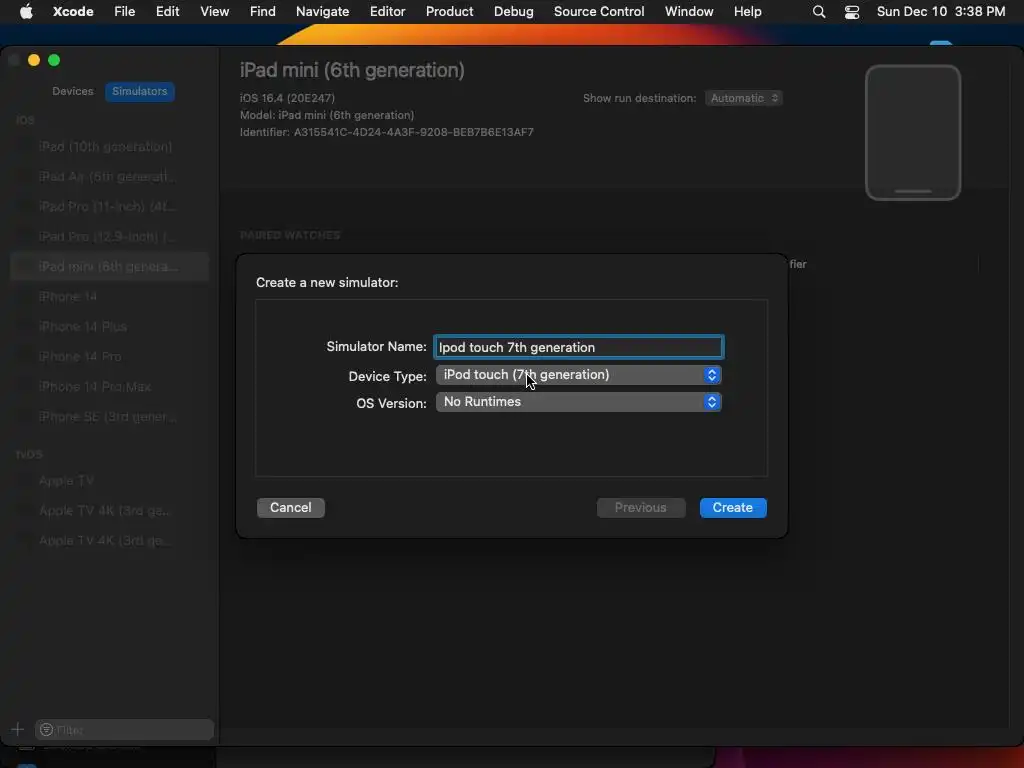Click the Filter field in sidebar
This screenshot has height=768, width=1024.
pos(124,729)
